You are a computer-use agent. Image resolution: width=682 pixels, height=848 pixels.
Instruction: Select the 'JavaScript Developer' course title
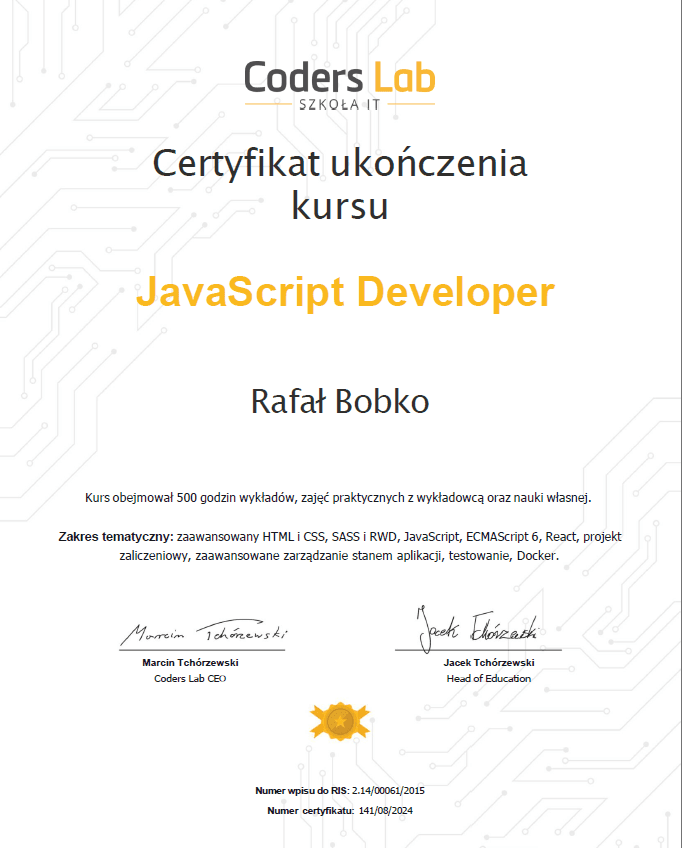345,294
